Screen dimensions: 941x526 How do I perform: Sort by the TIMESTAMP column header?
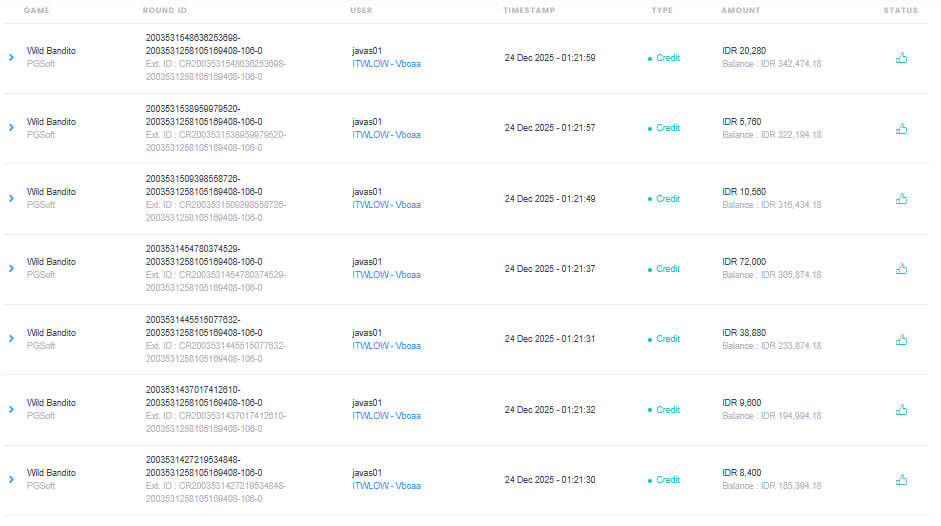[x=529, y=10]
